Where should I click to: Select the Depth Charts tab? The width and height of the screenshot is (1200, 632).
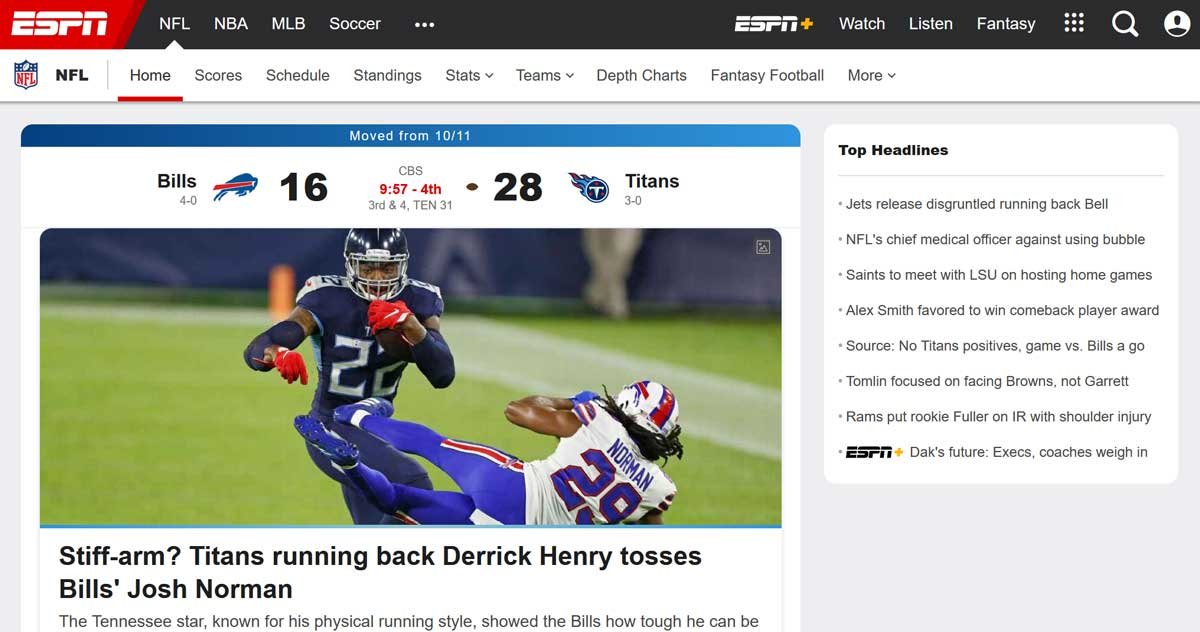pos(642,75)
